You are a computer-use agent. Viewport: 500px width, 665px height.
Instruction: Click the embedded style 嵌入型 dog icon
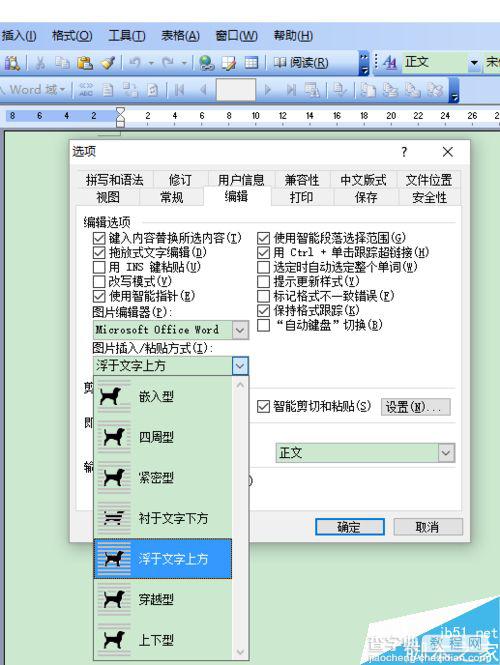click(114, 397)
